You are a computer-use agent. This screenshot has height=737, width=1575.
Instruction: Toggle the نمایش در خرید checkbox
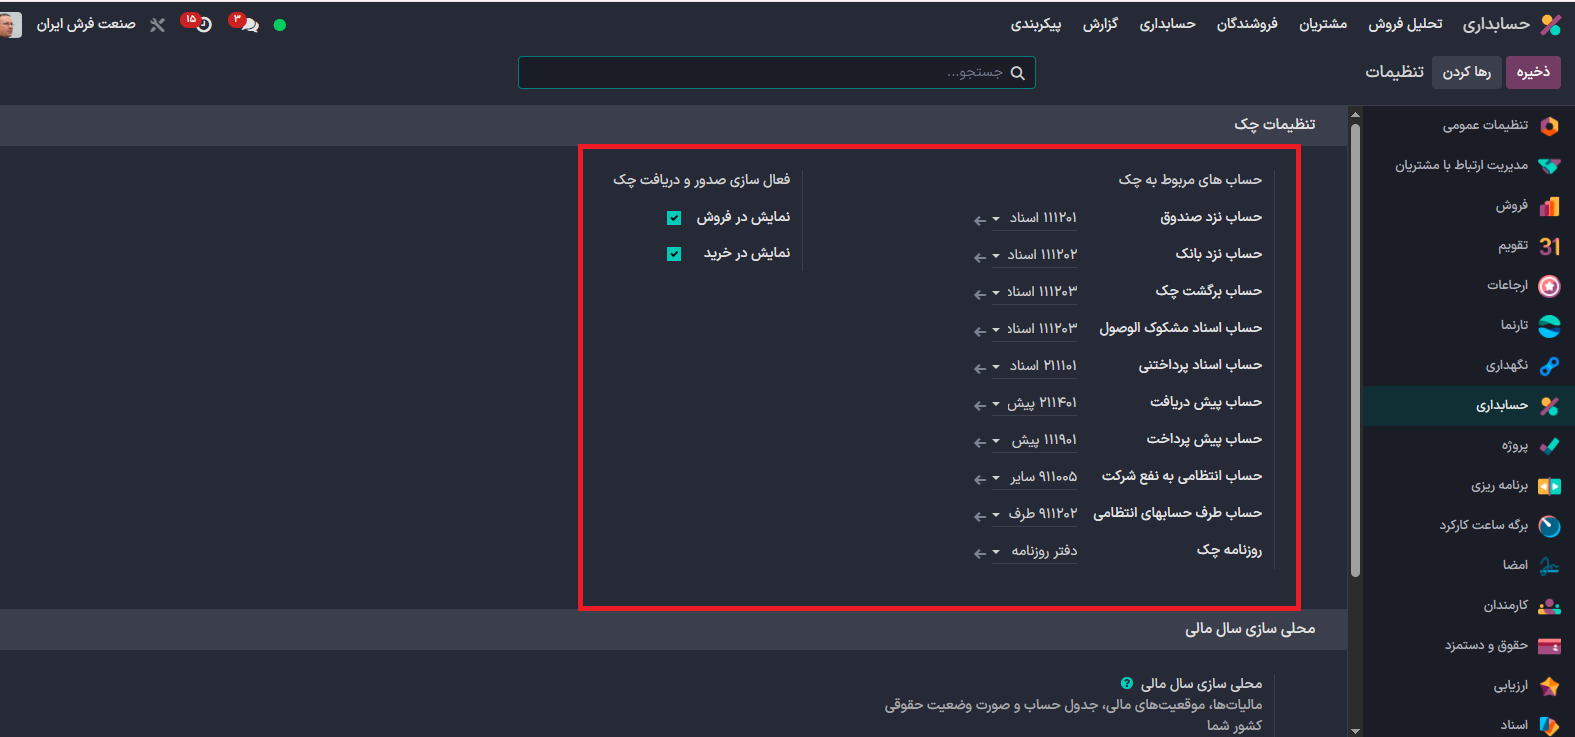[x=674, y=254]
